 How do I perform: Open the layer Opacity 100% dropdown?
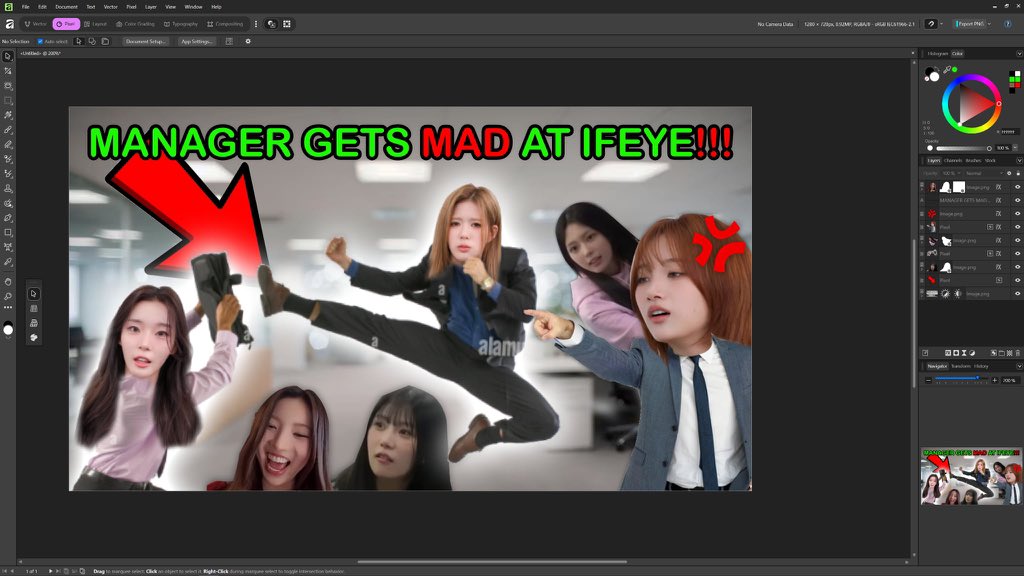[950, 173]
